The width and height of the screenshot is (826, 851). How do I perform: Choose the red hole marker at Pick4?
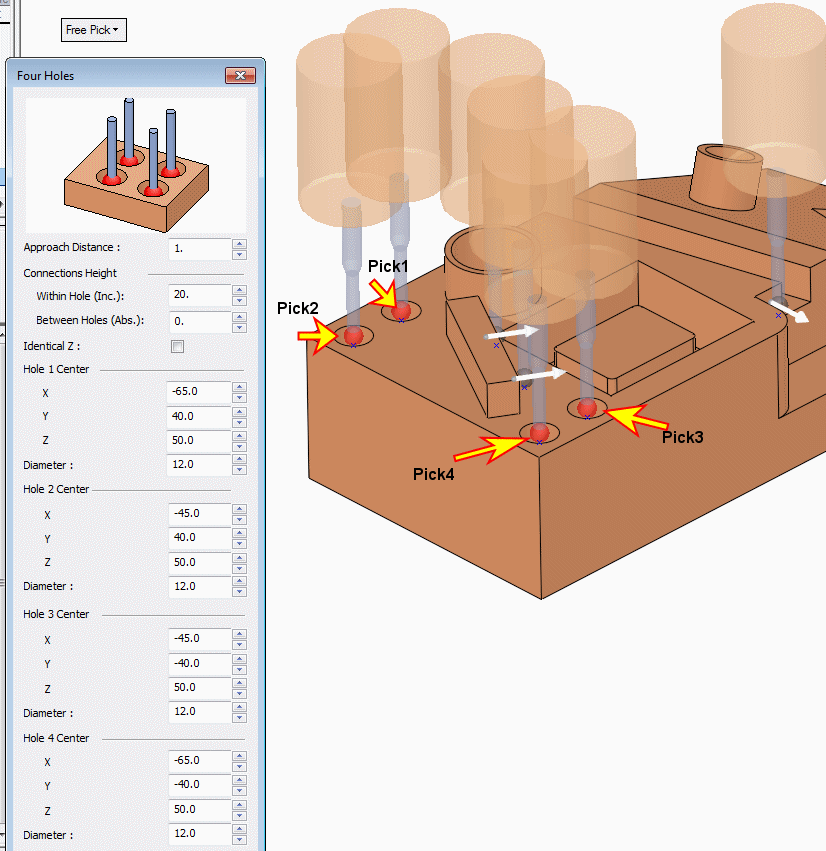point(540,432)
